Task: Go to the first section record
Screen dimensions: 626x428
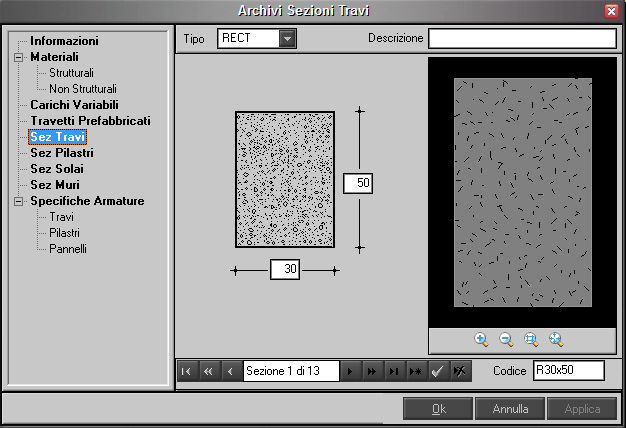Action: (186, 371)
